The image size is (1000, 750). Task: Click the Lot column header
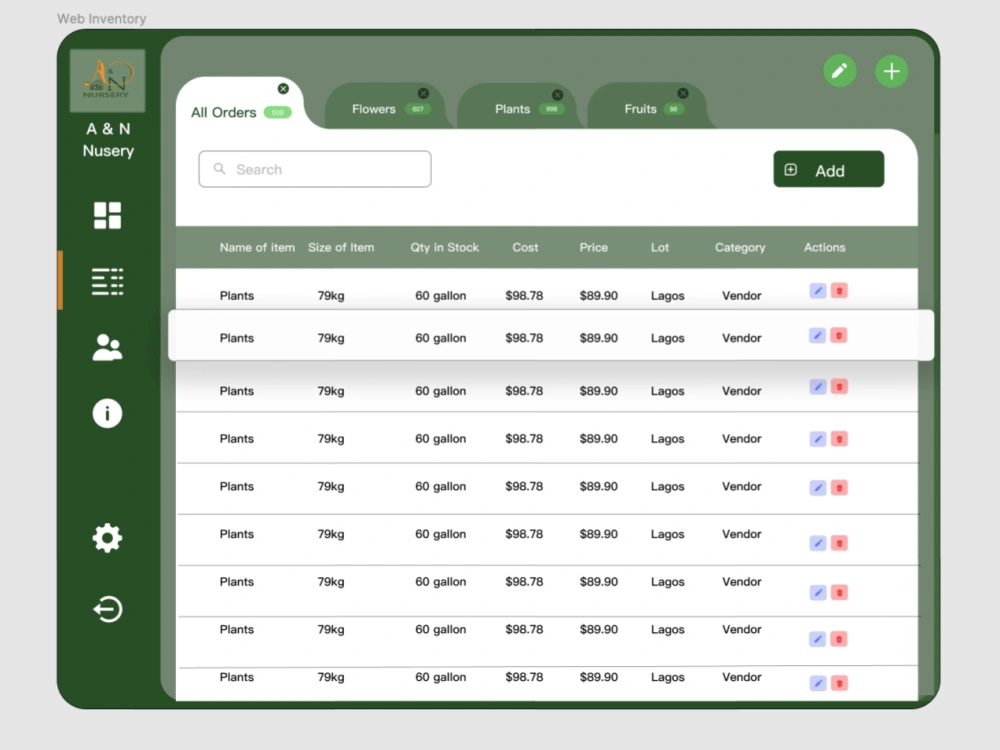660,247
